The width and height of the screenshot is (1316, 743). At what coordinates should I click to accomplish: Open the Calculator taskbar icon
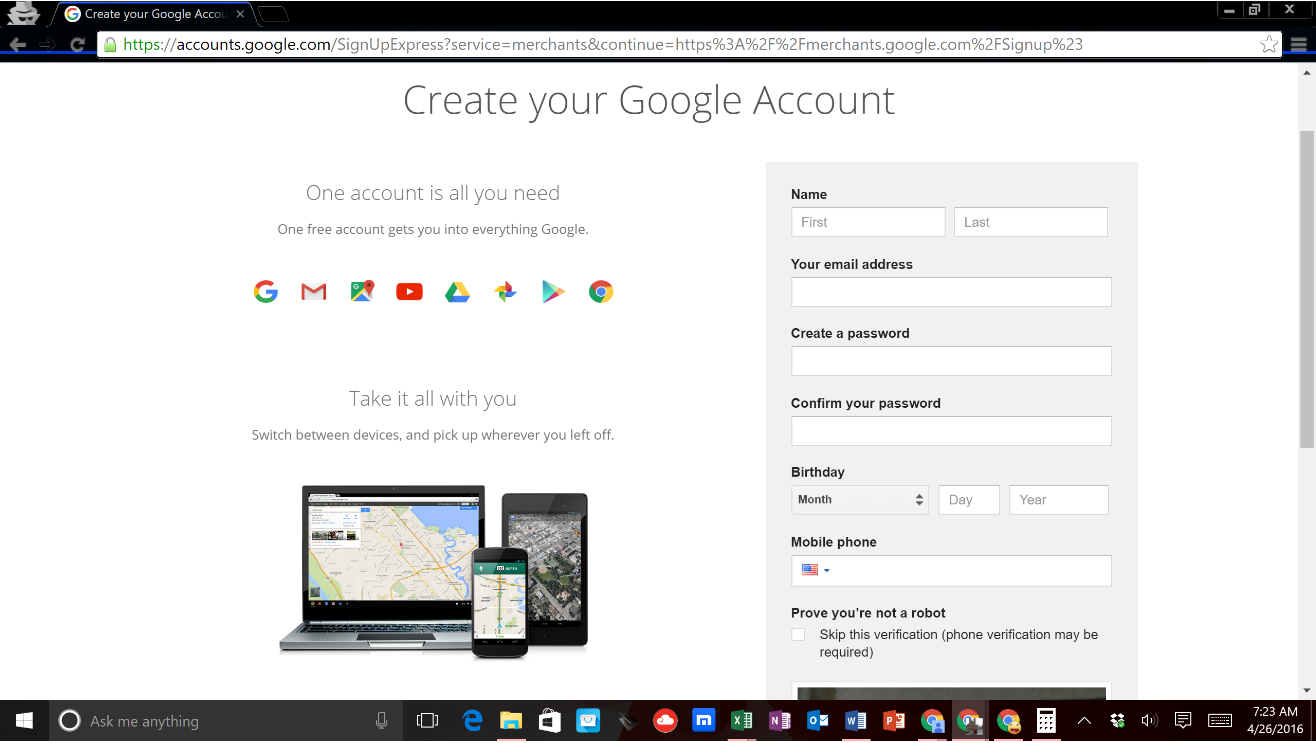pyautogui.click(x=1046, y=720)
